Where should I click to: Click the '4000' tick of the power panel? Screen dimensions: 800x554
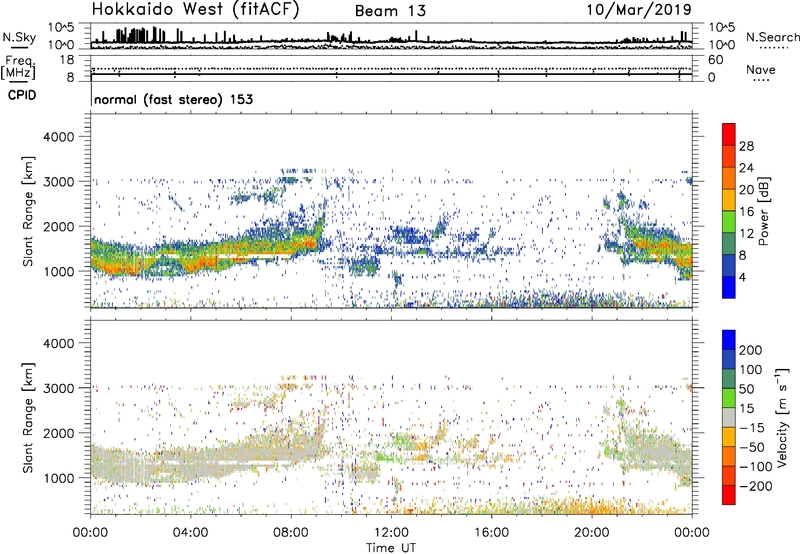tap(59, 137)
